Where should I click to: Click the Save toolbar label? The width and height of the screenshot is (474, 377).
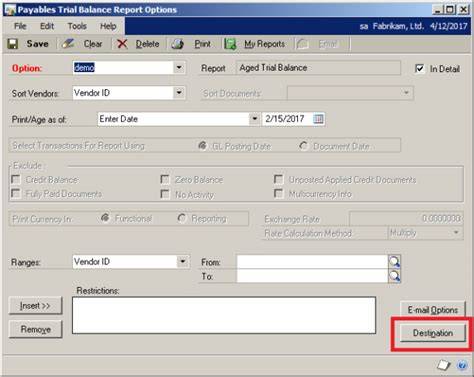coord(38,44)
